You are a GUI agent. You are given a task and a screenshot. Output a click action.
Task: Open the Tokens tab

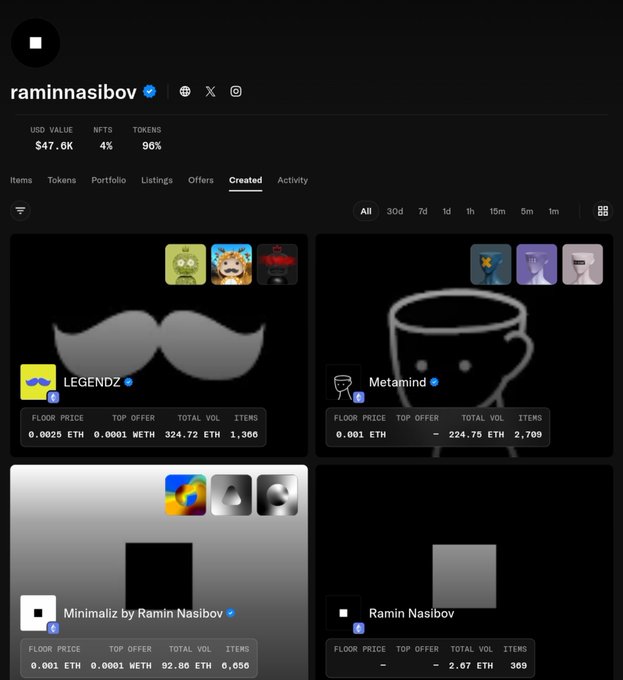[62, 180]
